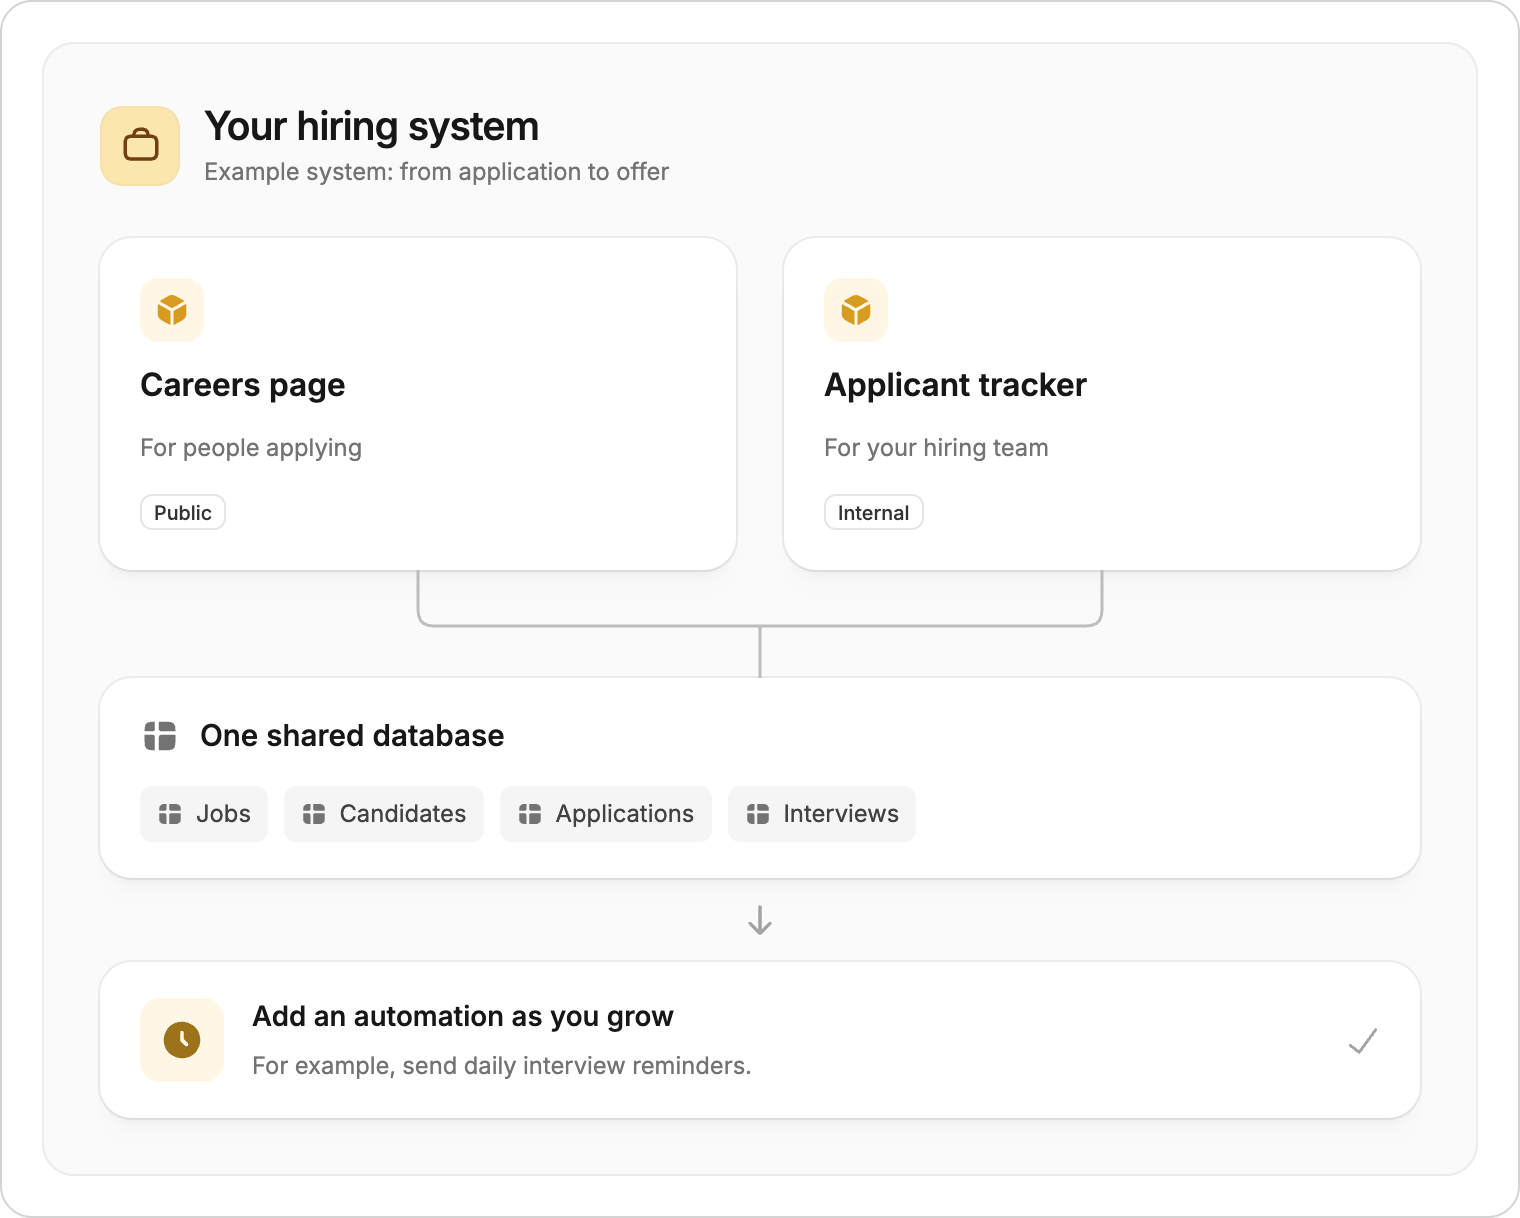The width and height of the screenshot is (1520, 1218).
Task: Click "For example, send daily interview reminders." text
Action: point(502,1066)
